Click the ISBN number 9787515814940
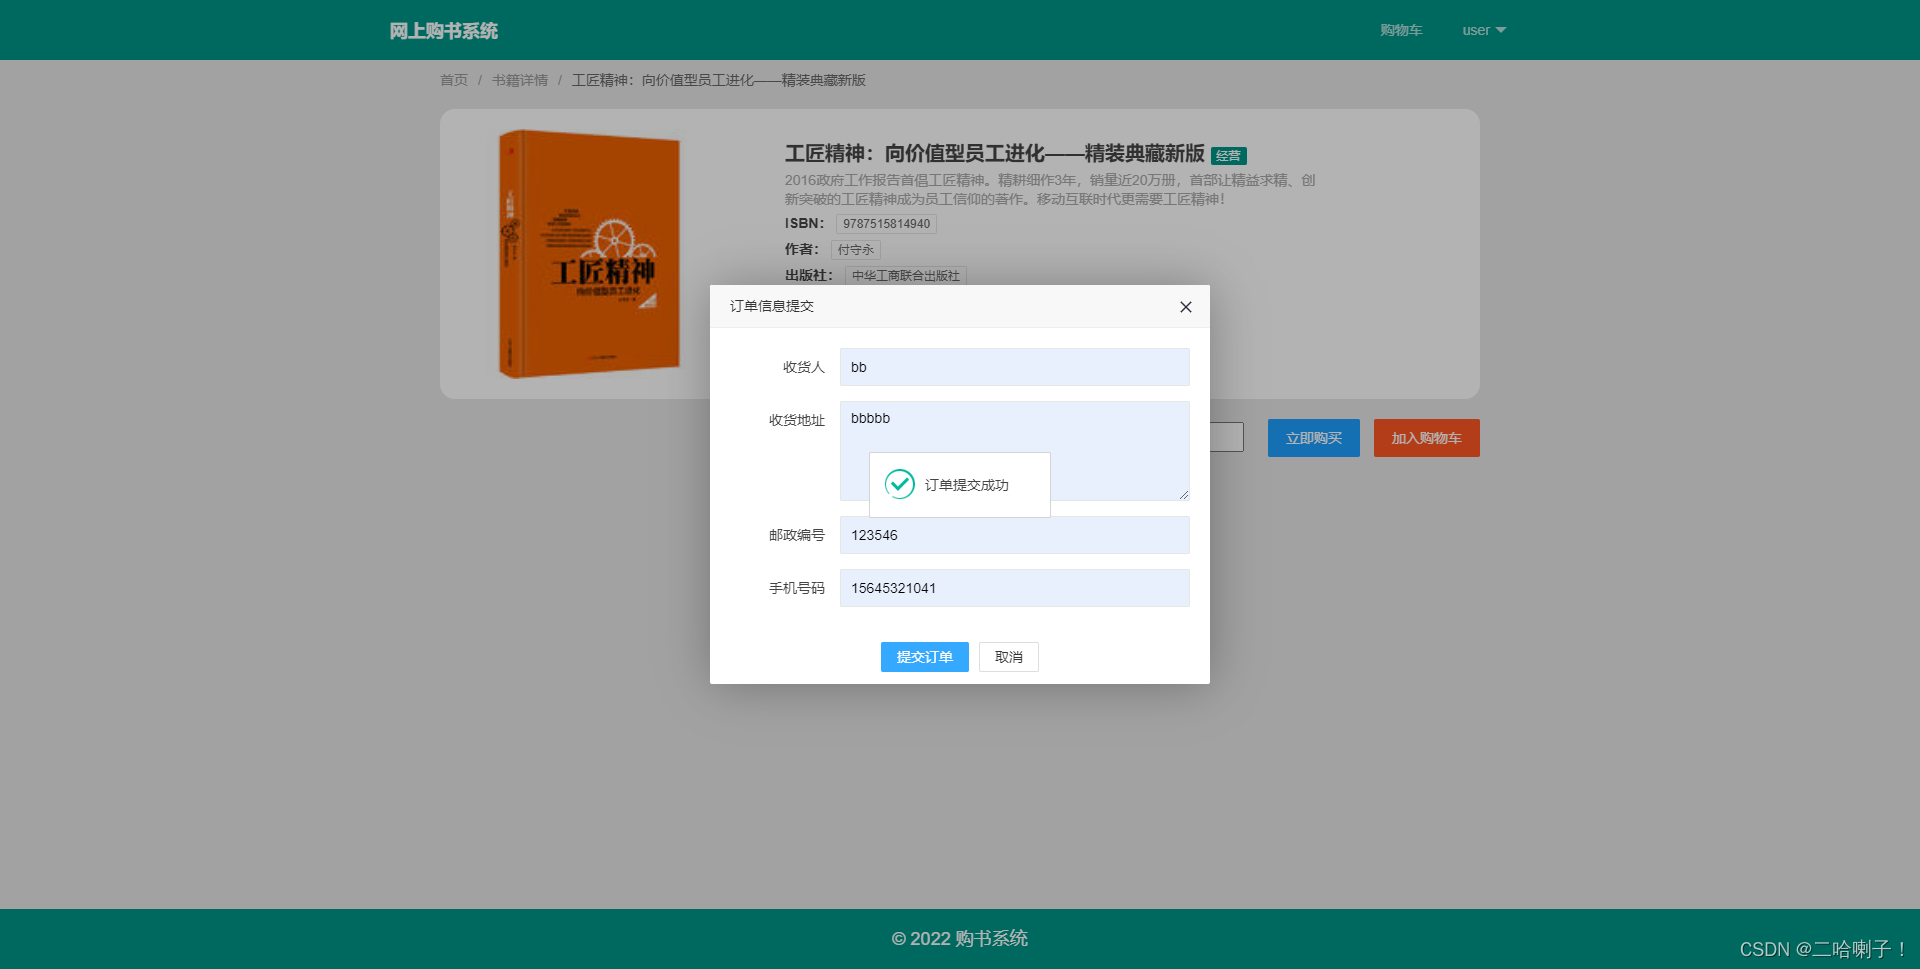 [x=886, y=223]
